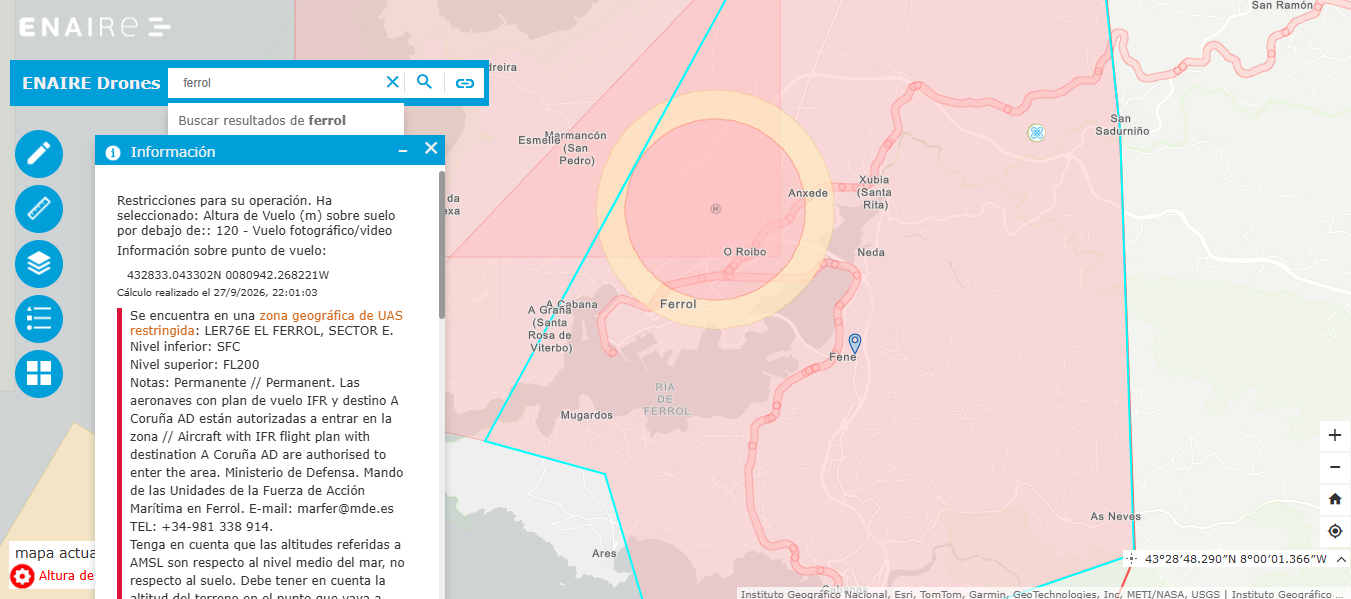This screenshot has width=1351, height=599.
Task: Click the round icon near San Sadurniño
Action: point(1037,132)
